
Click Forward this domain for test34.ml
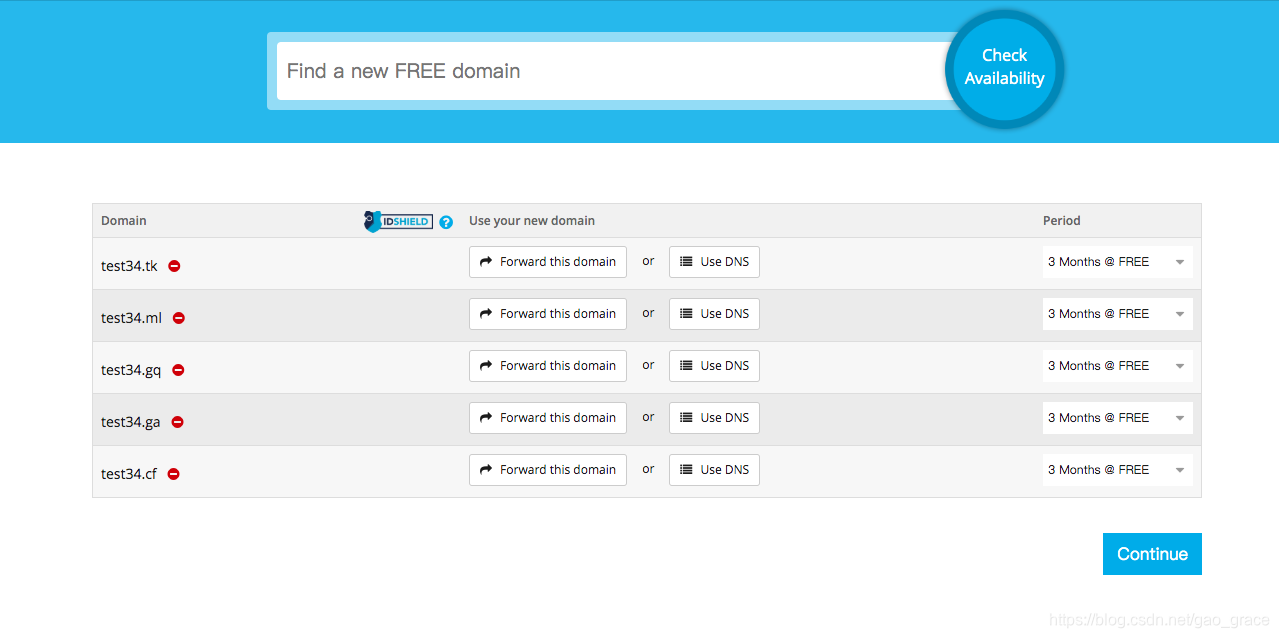pos(548,314)
